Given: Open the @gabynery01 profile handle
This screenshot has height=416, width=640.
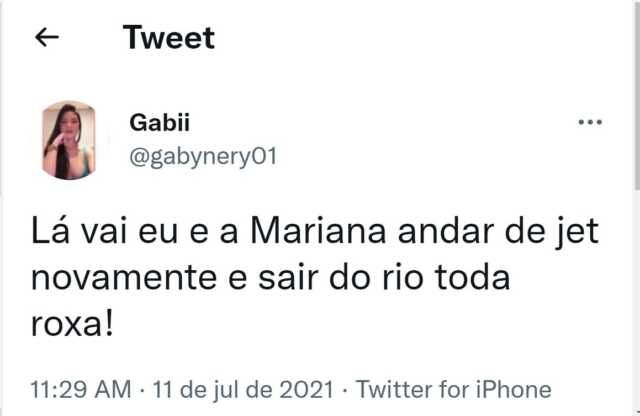Looking at the screenshot, I should click(x=202, y=157).
